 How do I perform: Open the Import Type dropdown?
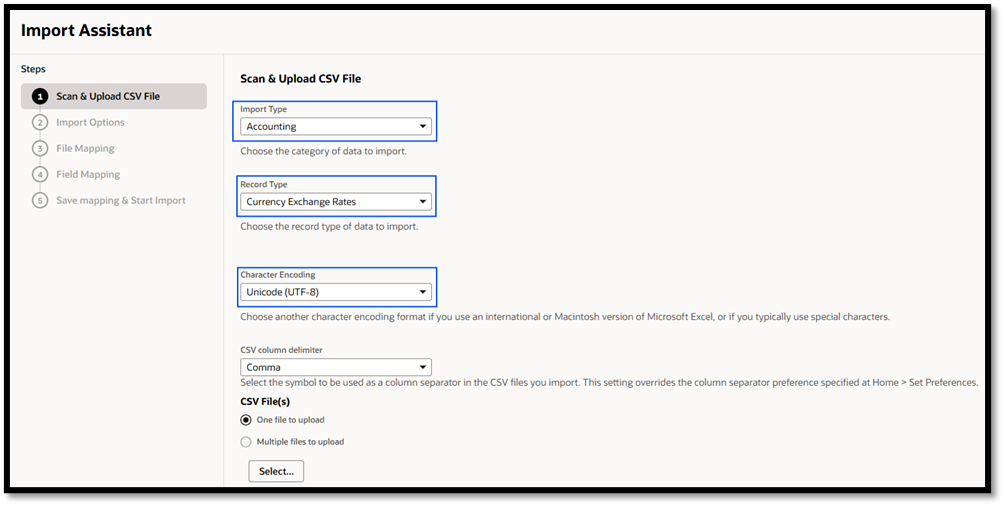[336, 126]
